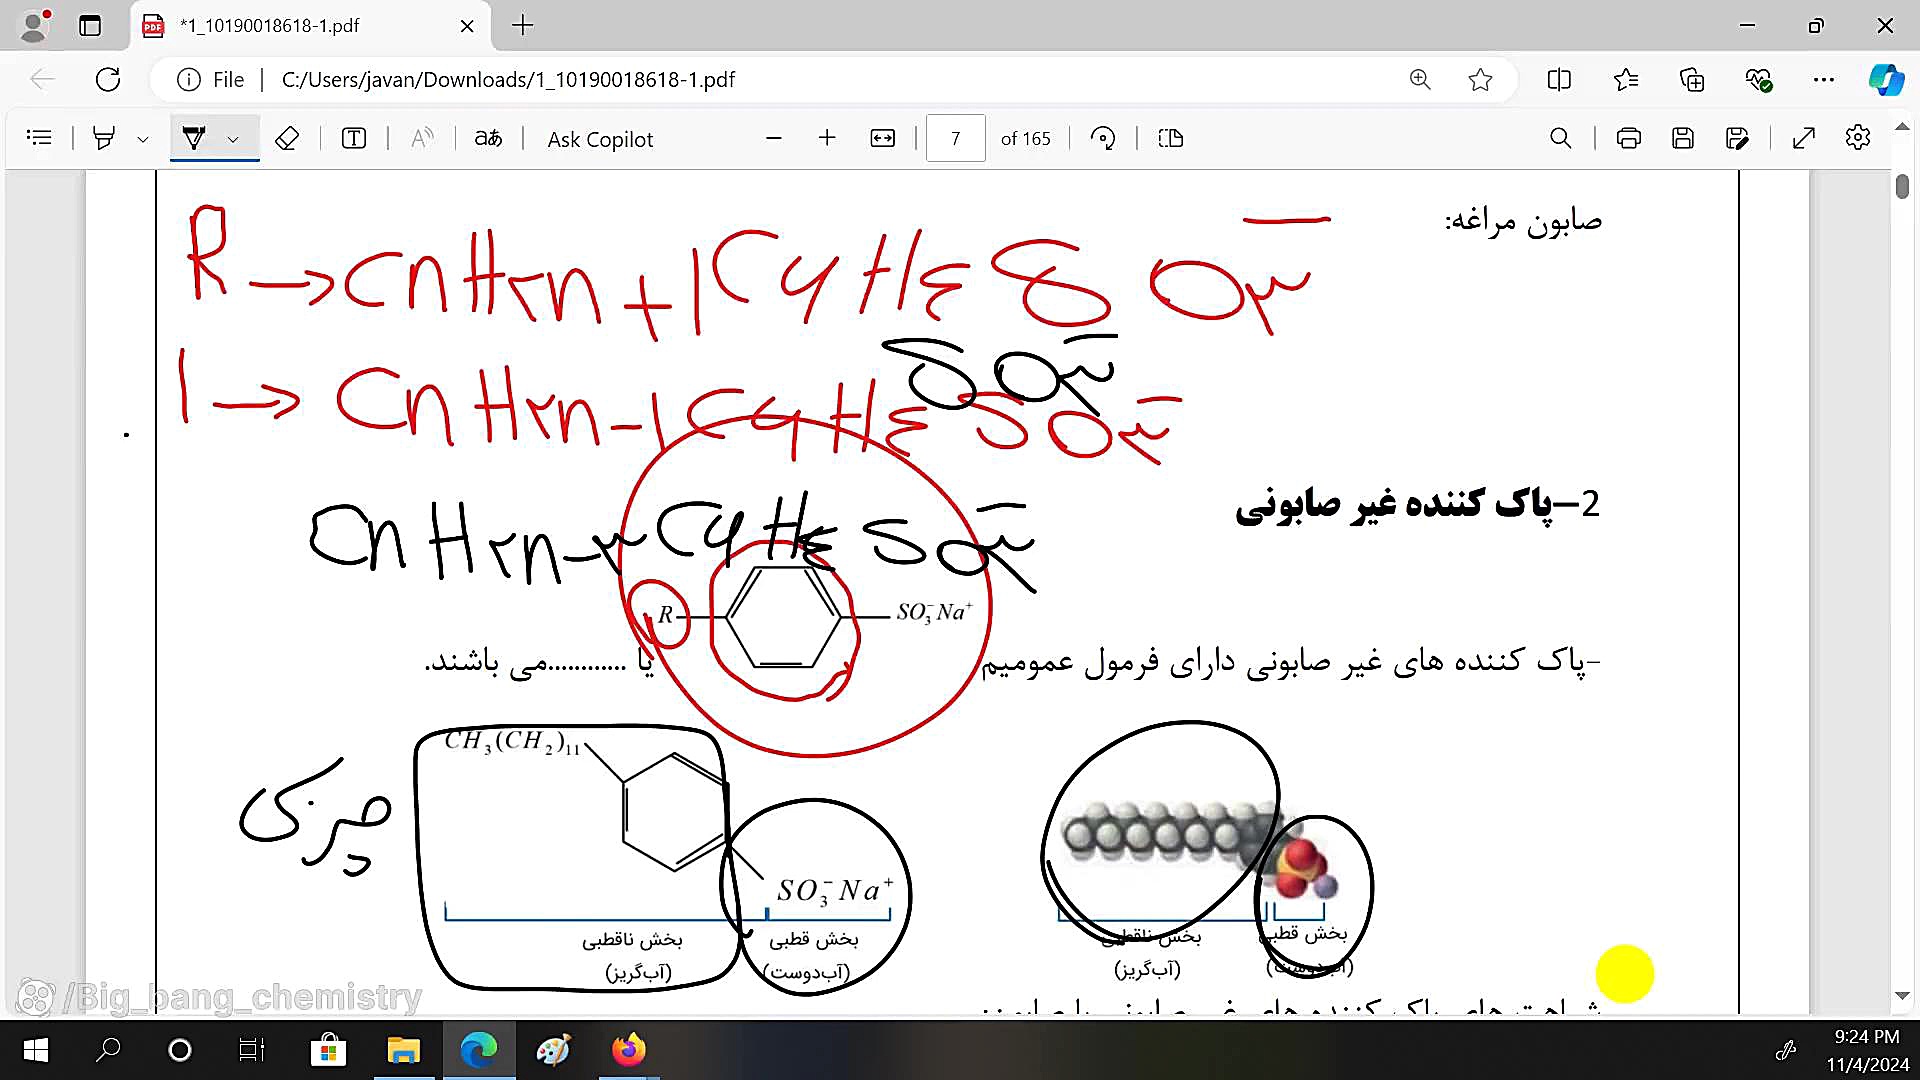
Task: Click Ask Copilot button
Action: 600,139
